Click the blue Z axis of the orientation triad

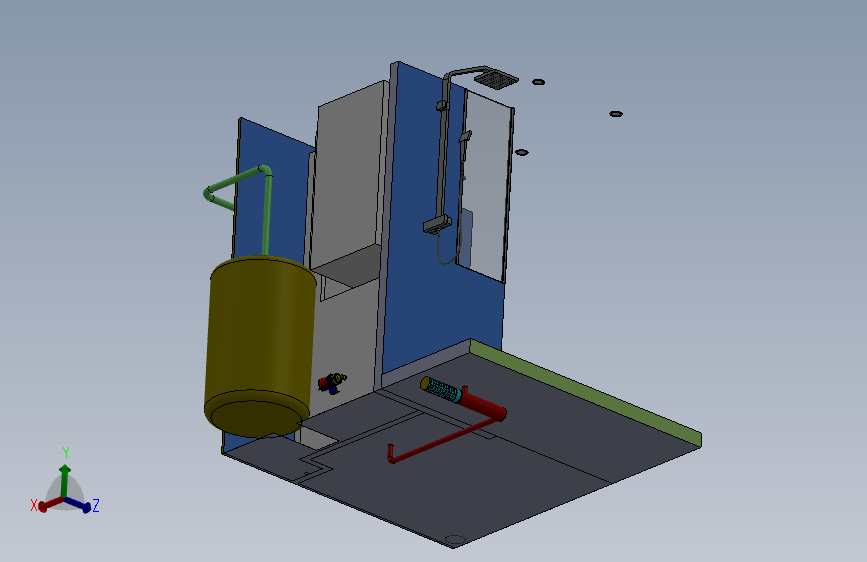[79, 504]
